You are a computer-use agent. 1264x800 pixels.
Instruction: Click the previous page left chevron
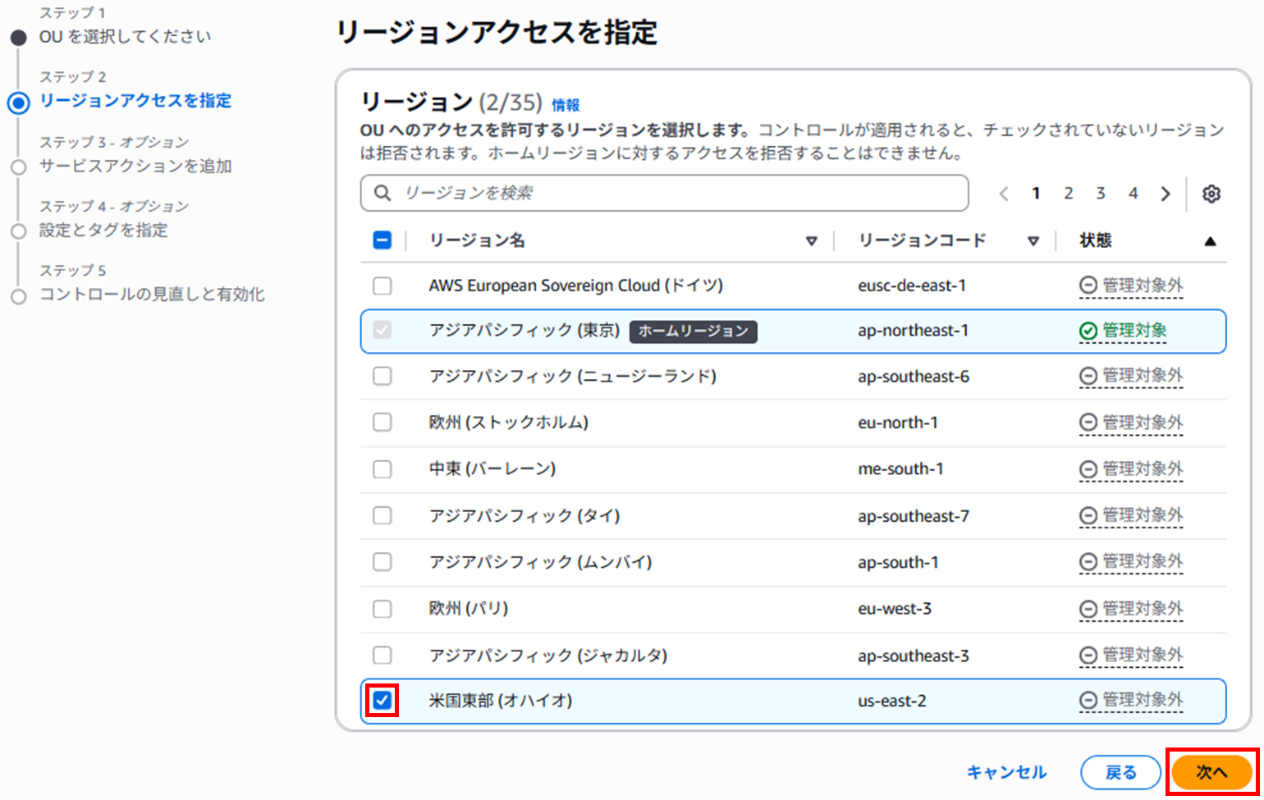(1004, 194)
